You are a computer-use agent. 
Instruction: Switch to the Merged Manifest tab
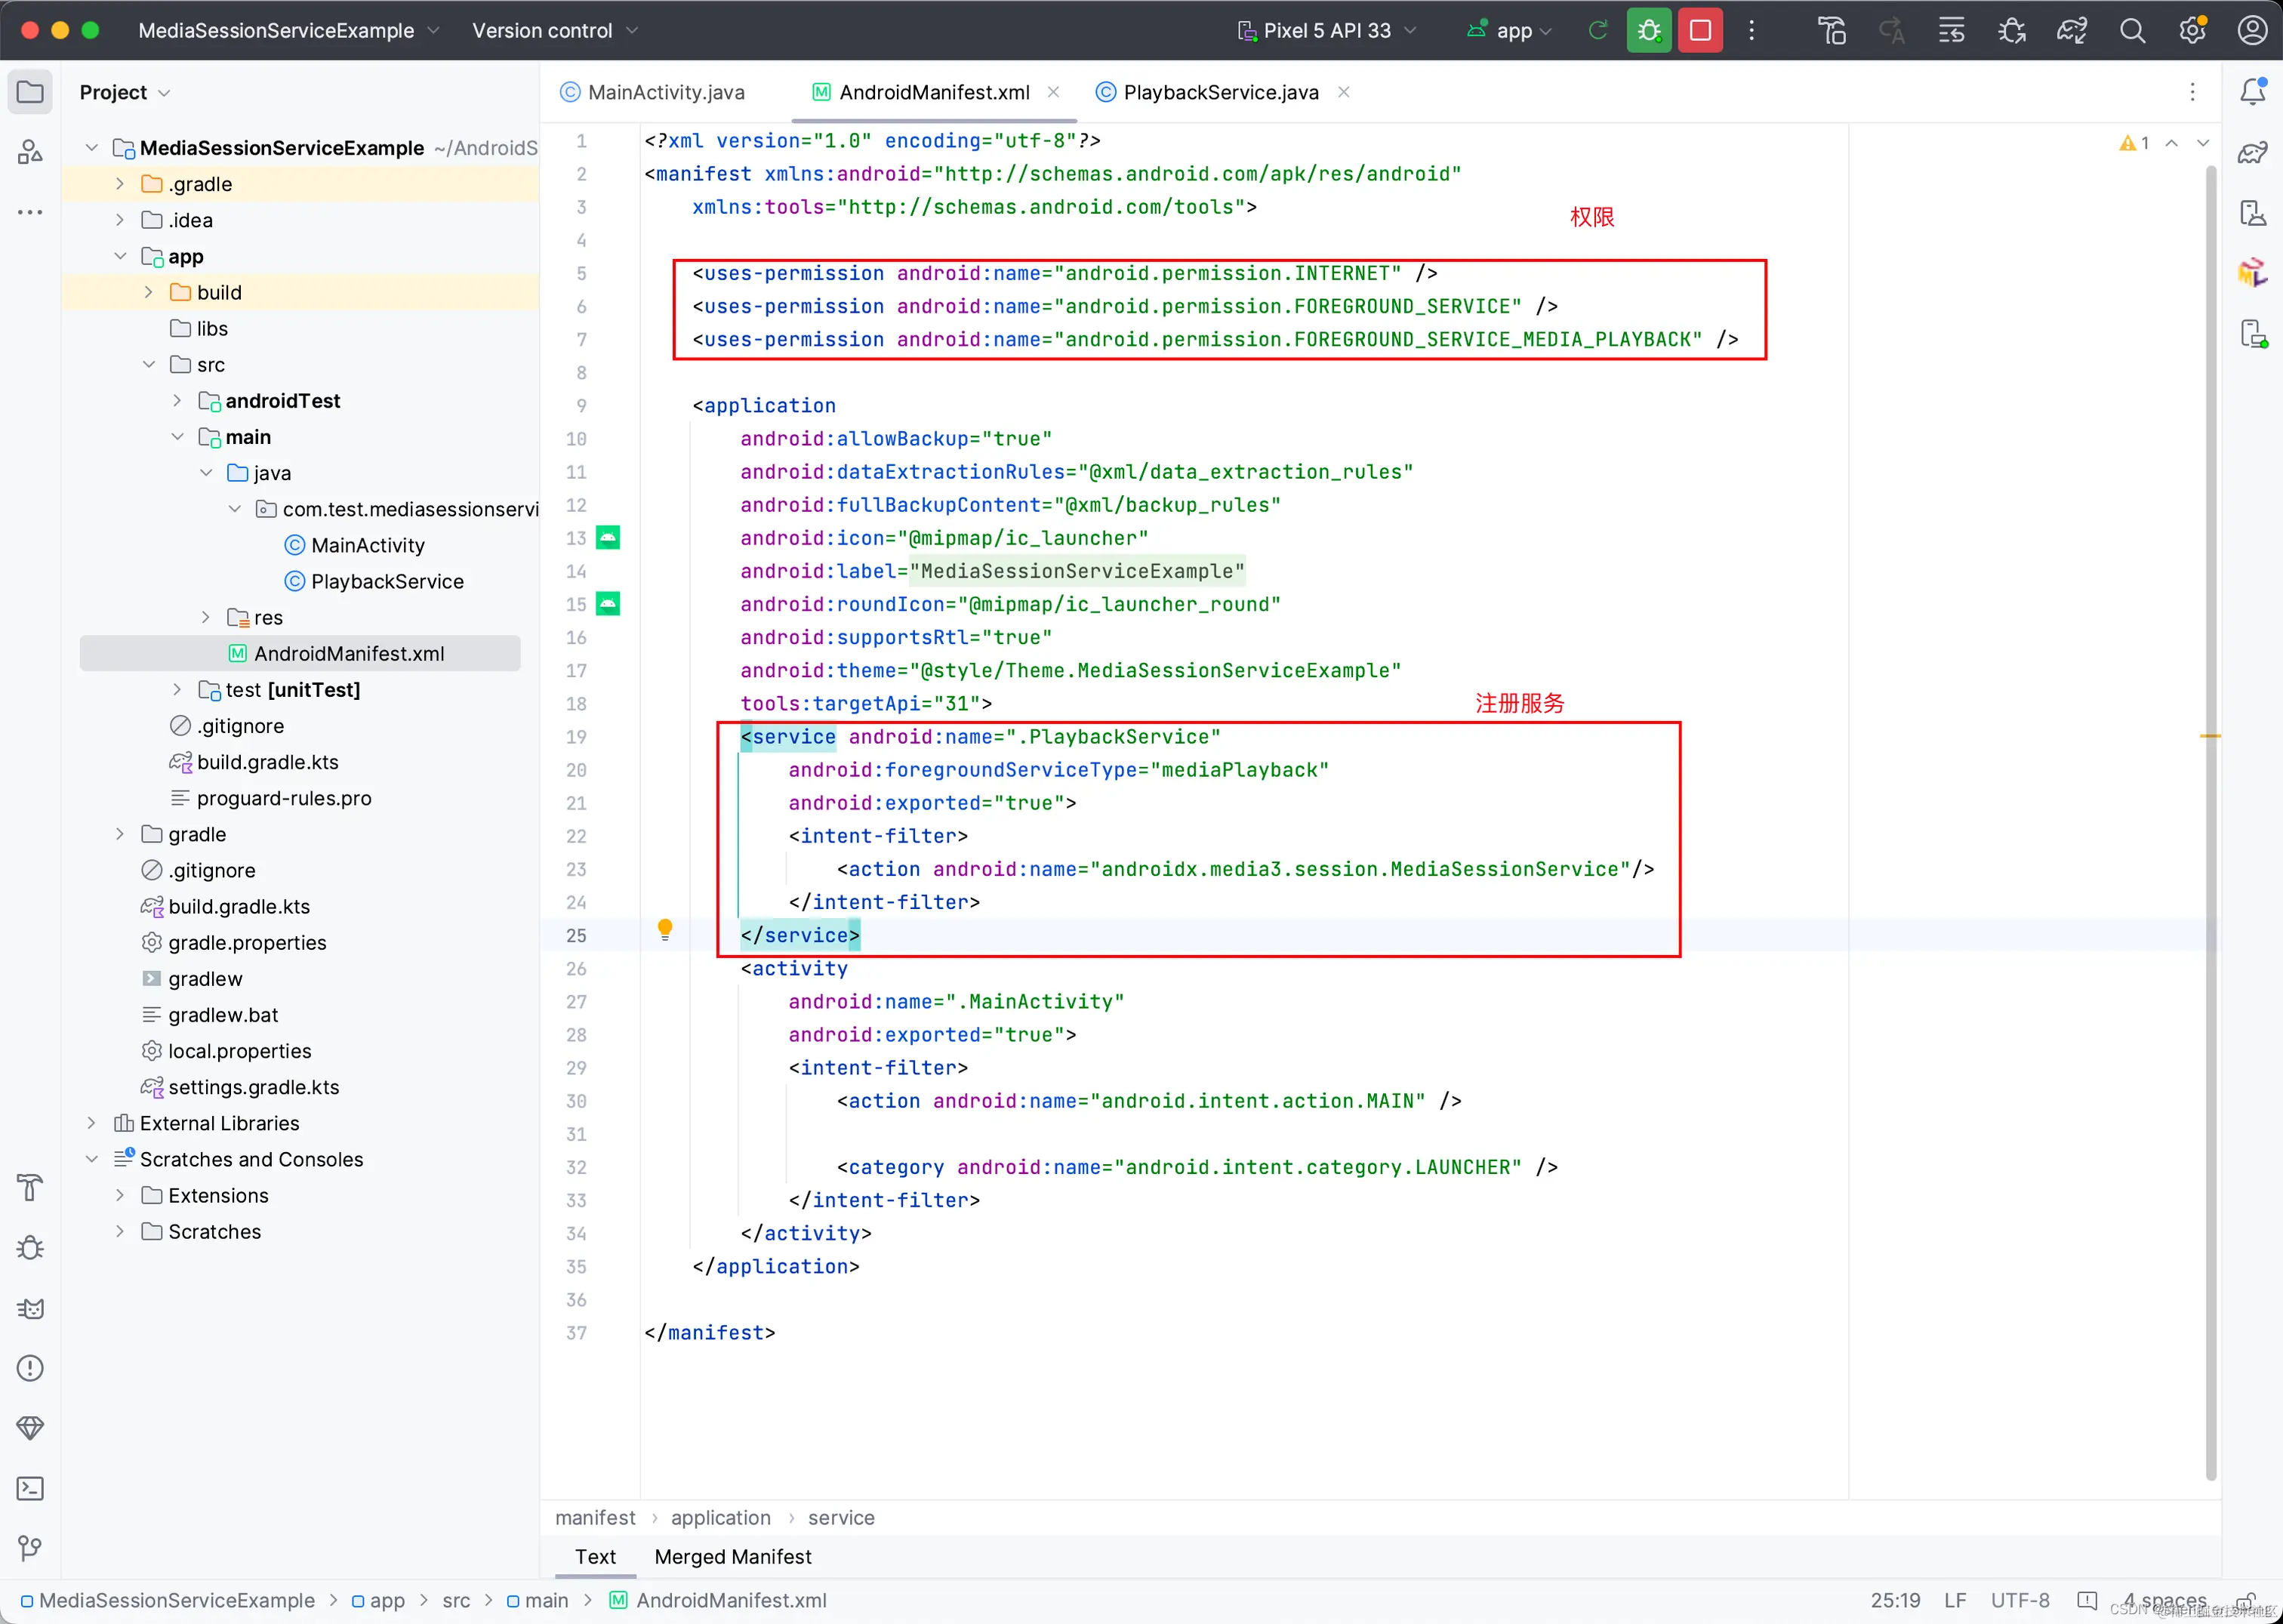(x=732, y=1556)
